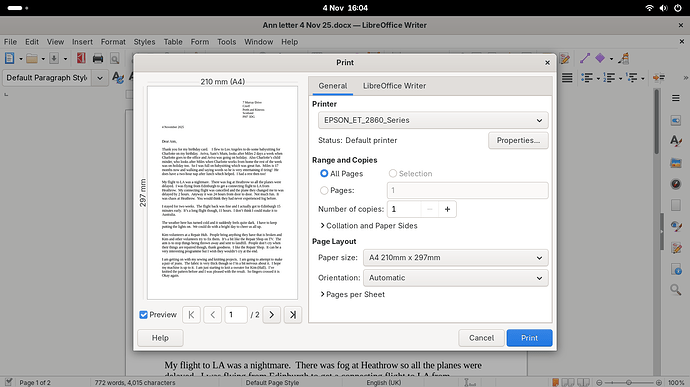Go to next preview page
The image size is (690, 387).
pos(272,315)
